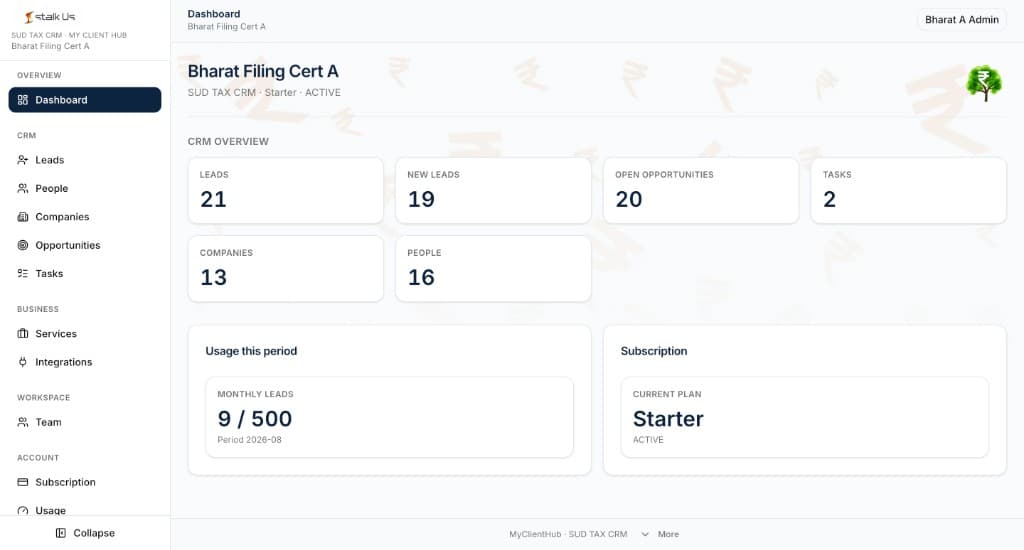Open the Usage menu item
The width and height of the screenshot is (1024, 550).
pos(85,510)
